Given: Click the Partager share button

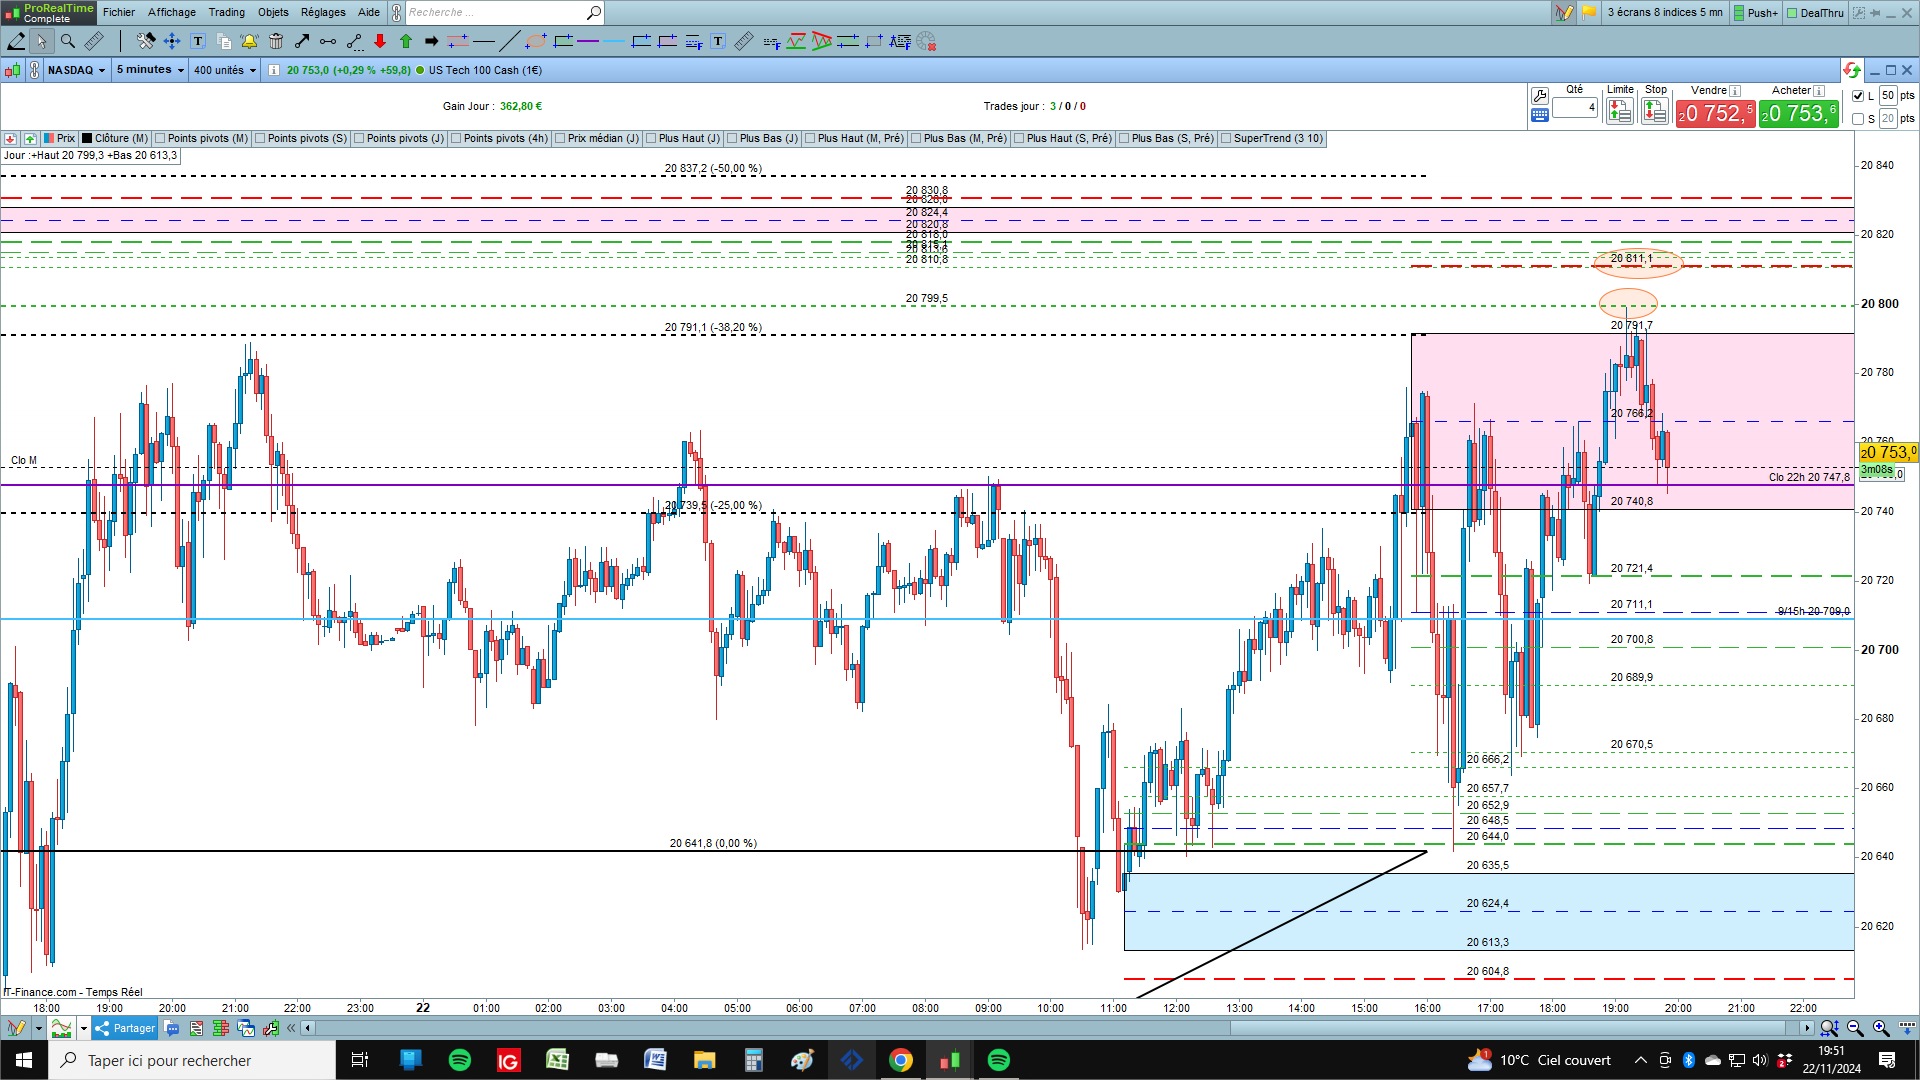Looking at the screenshot, I should click(125, 1028).
